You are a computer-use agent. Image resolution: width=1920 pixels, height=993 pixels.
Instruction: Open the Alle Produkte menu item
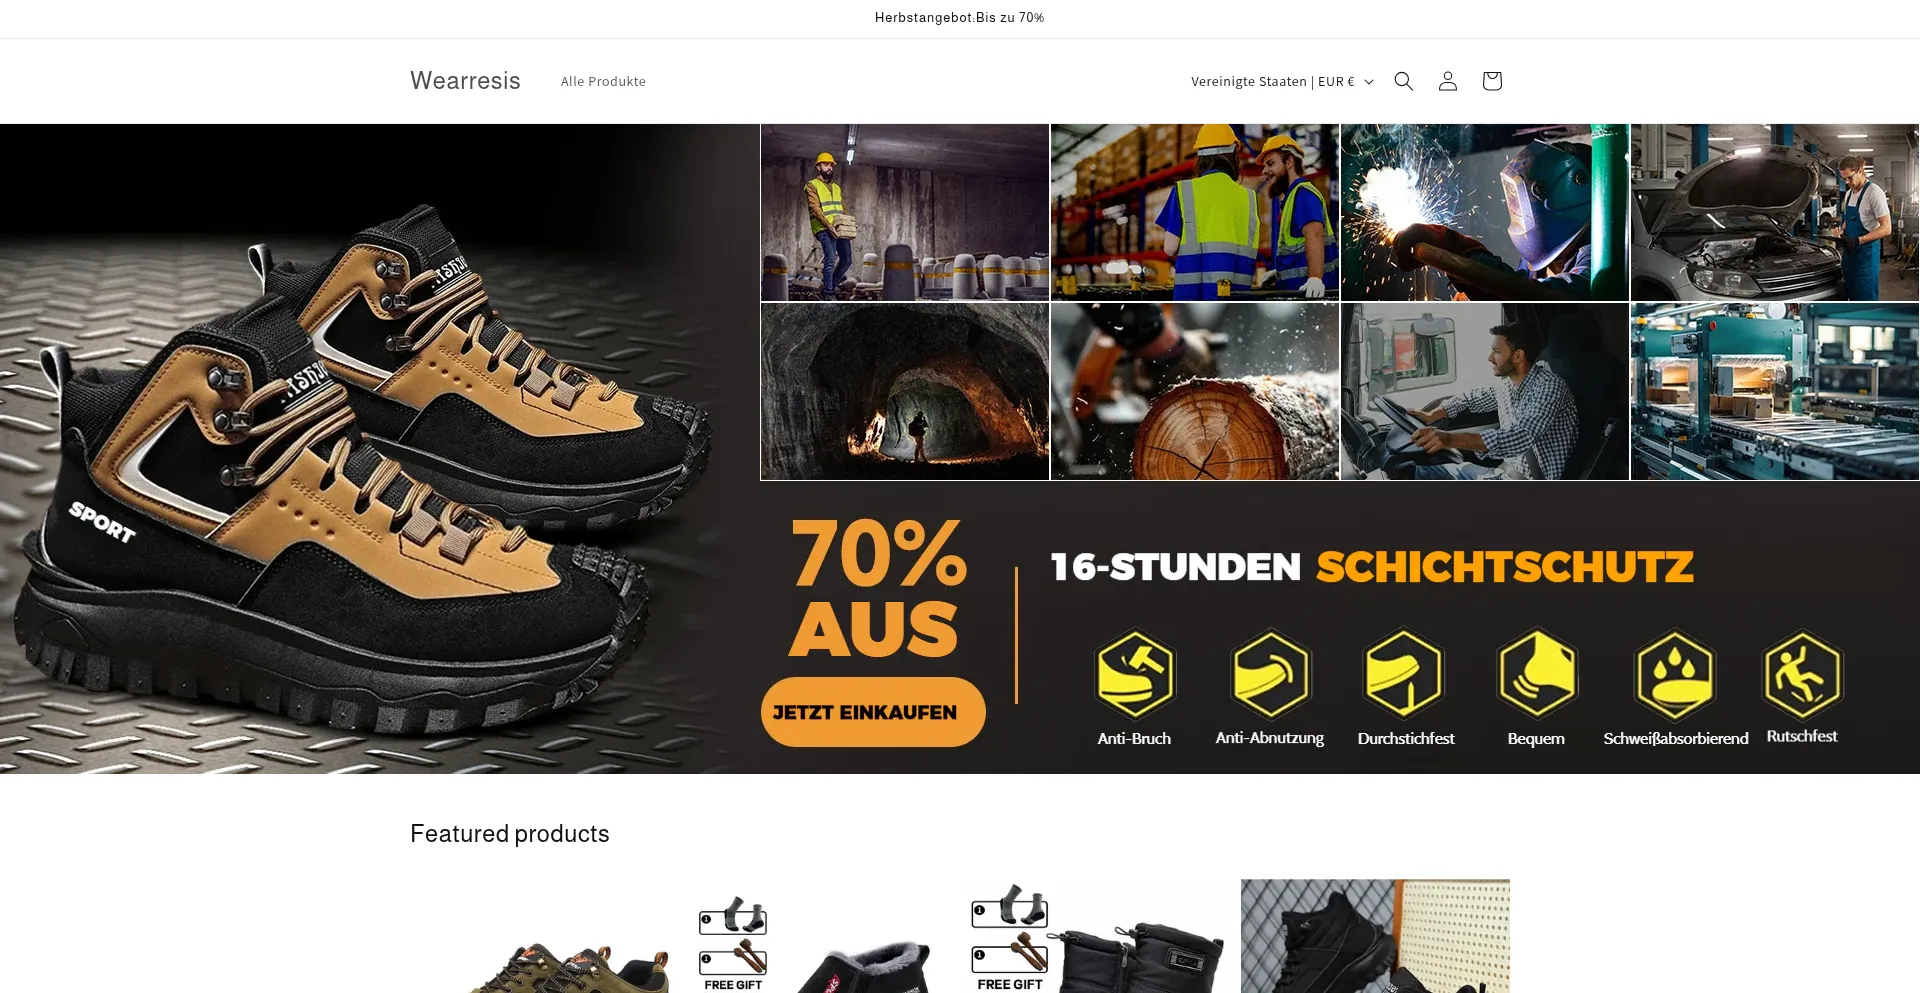click(x=603, y=81)
